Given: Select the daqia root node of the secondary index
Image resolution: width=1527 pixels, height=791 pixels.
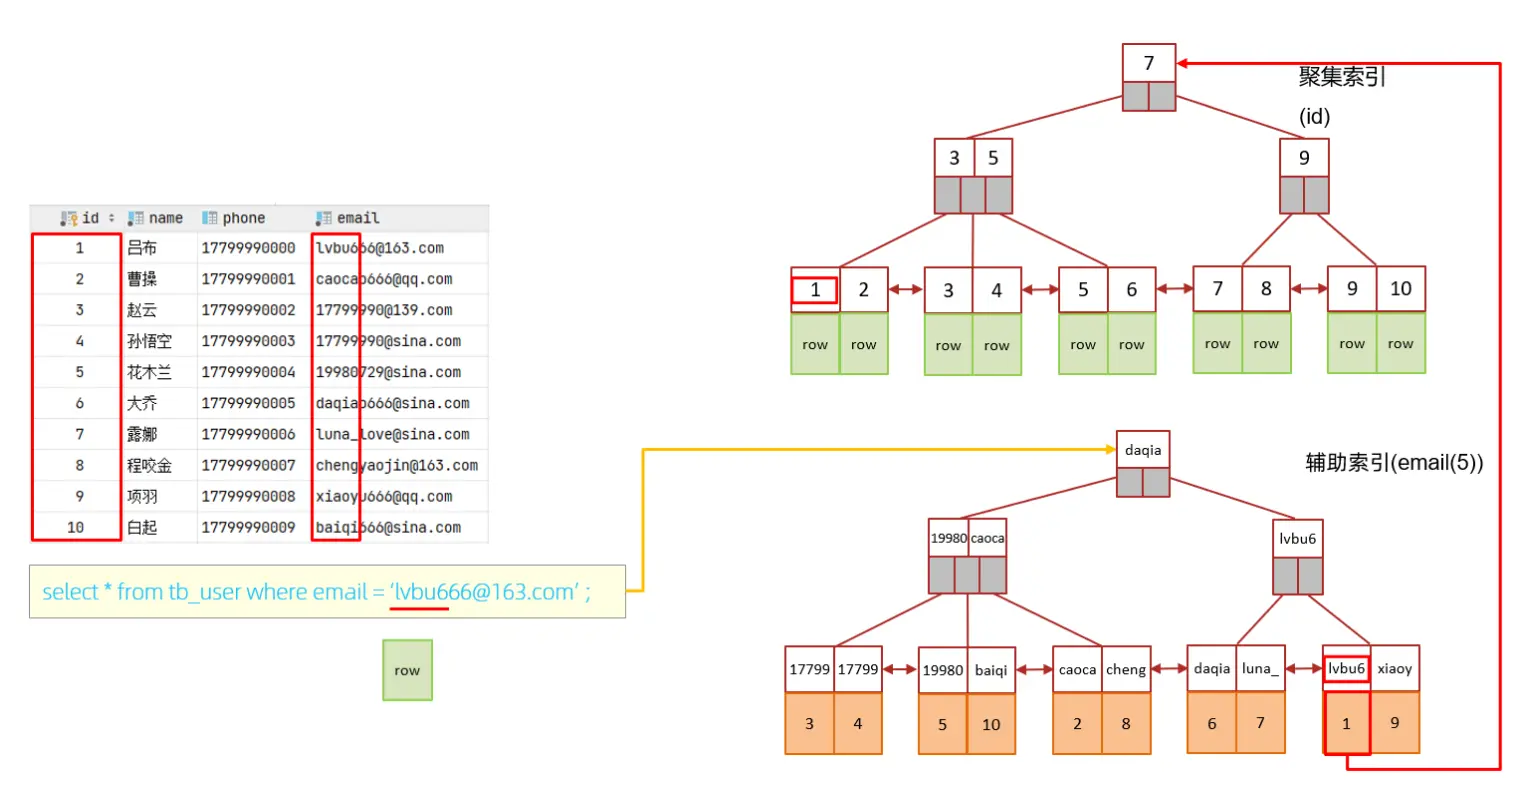Looking at the screenshot, I should [x=1142, y=450].
